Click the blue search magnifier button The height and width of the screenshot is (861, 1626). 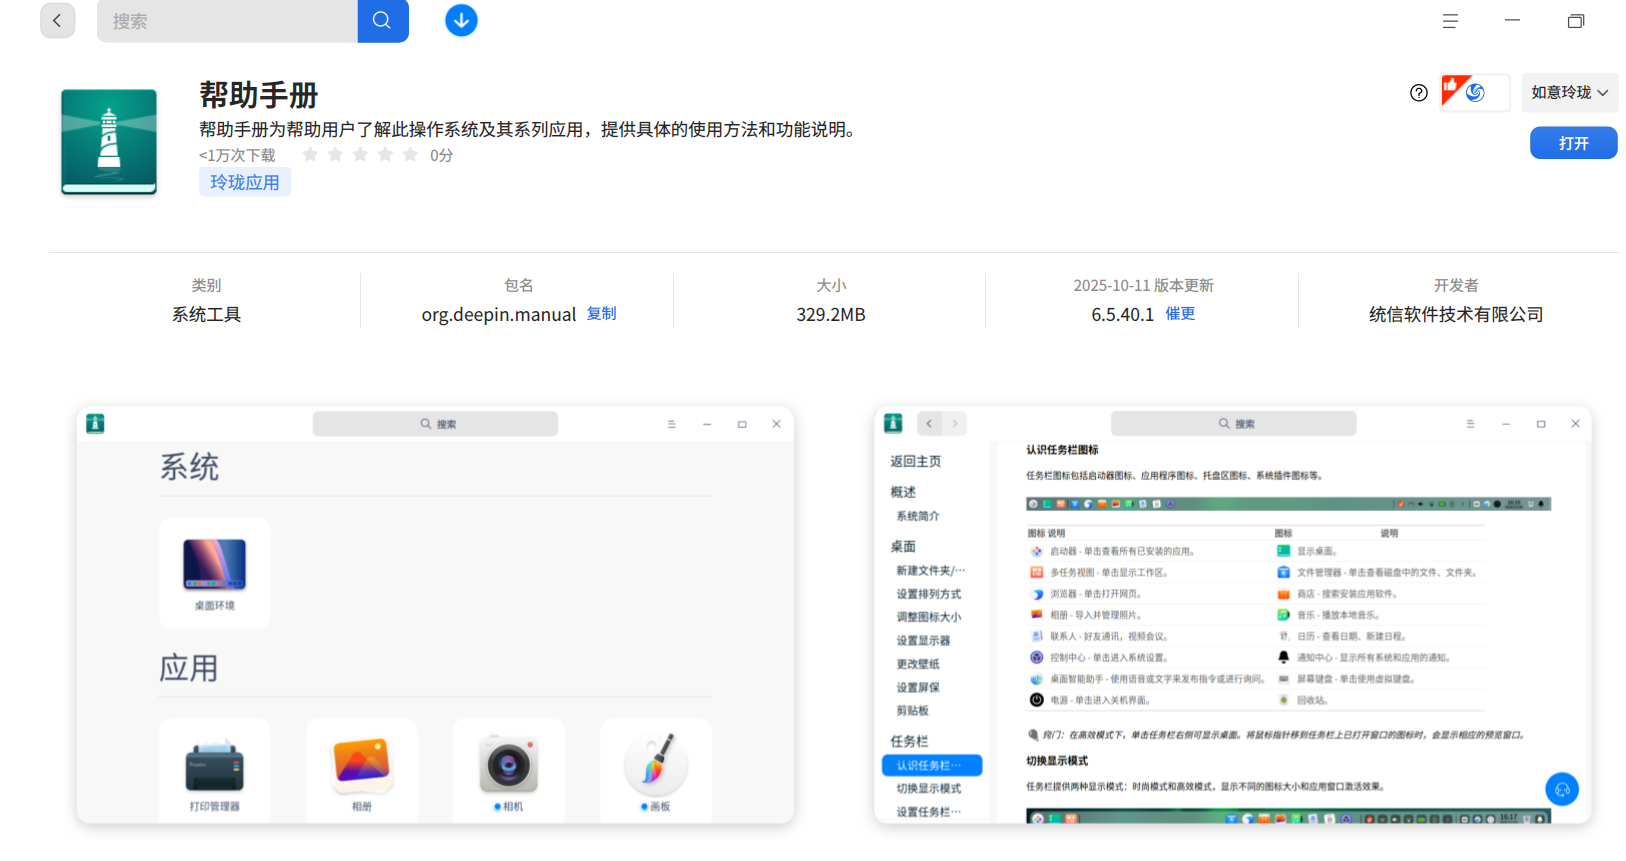click(x=383, y=21)
